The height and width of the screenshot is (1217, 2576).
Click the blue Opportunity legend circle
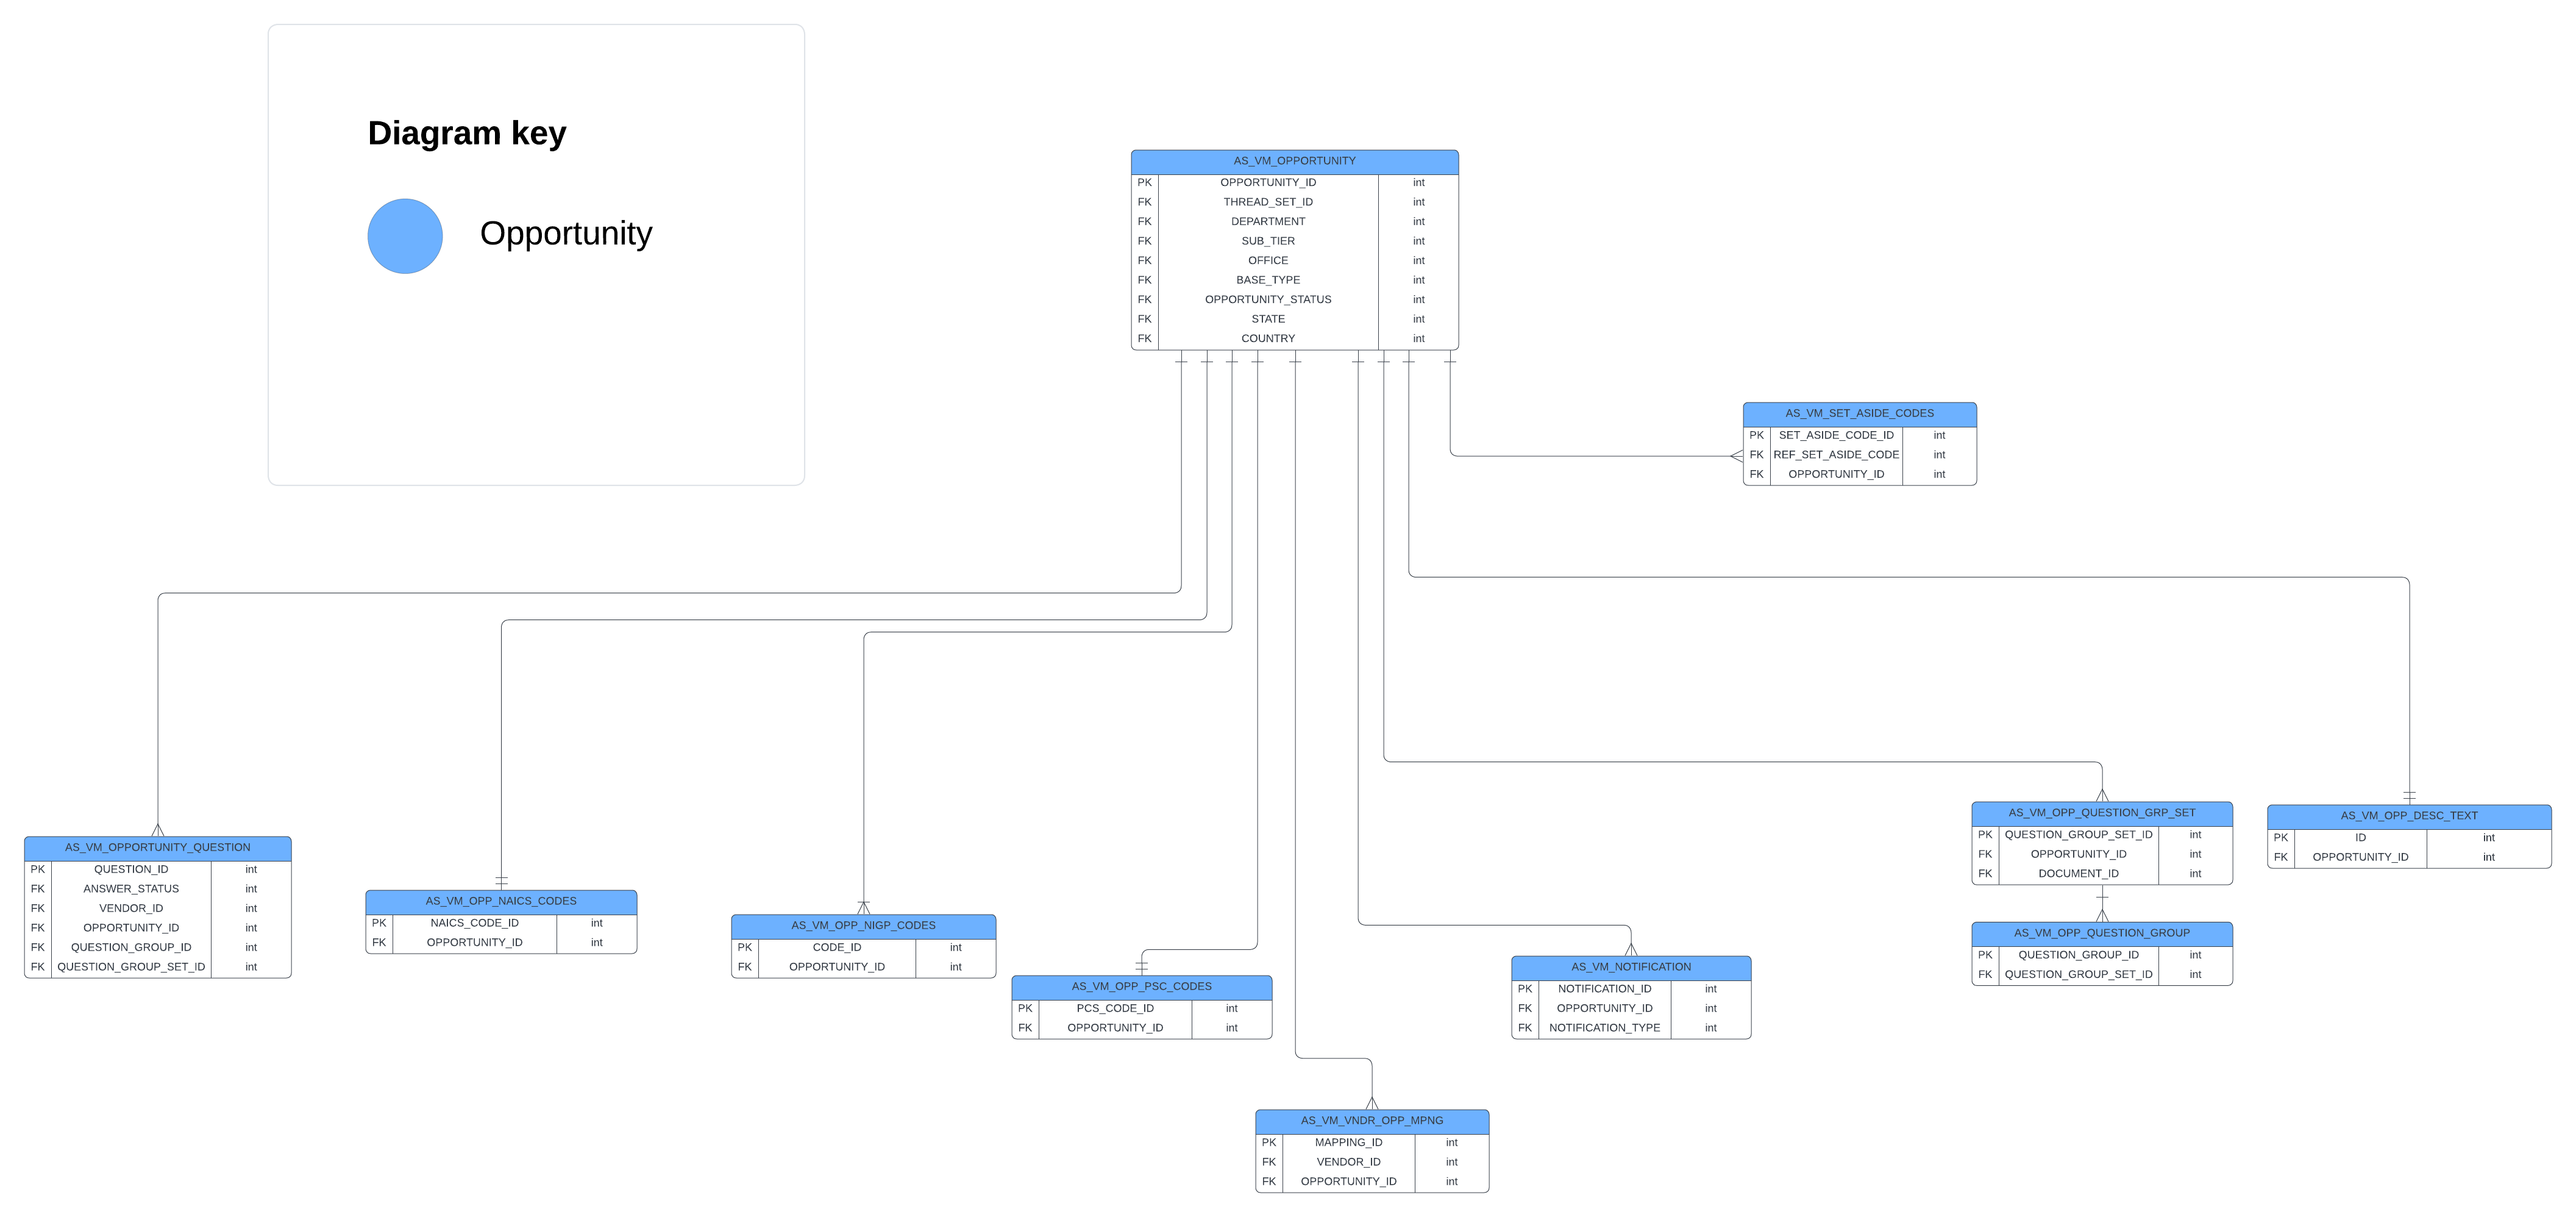tap(405, 236)
